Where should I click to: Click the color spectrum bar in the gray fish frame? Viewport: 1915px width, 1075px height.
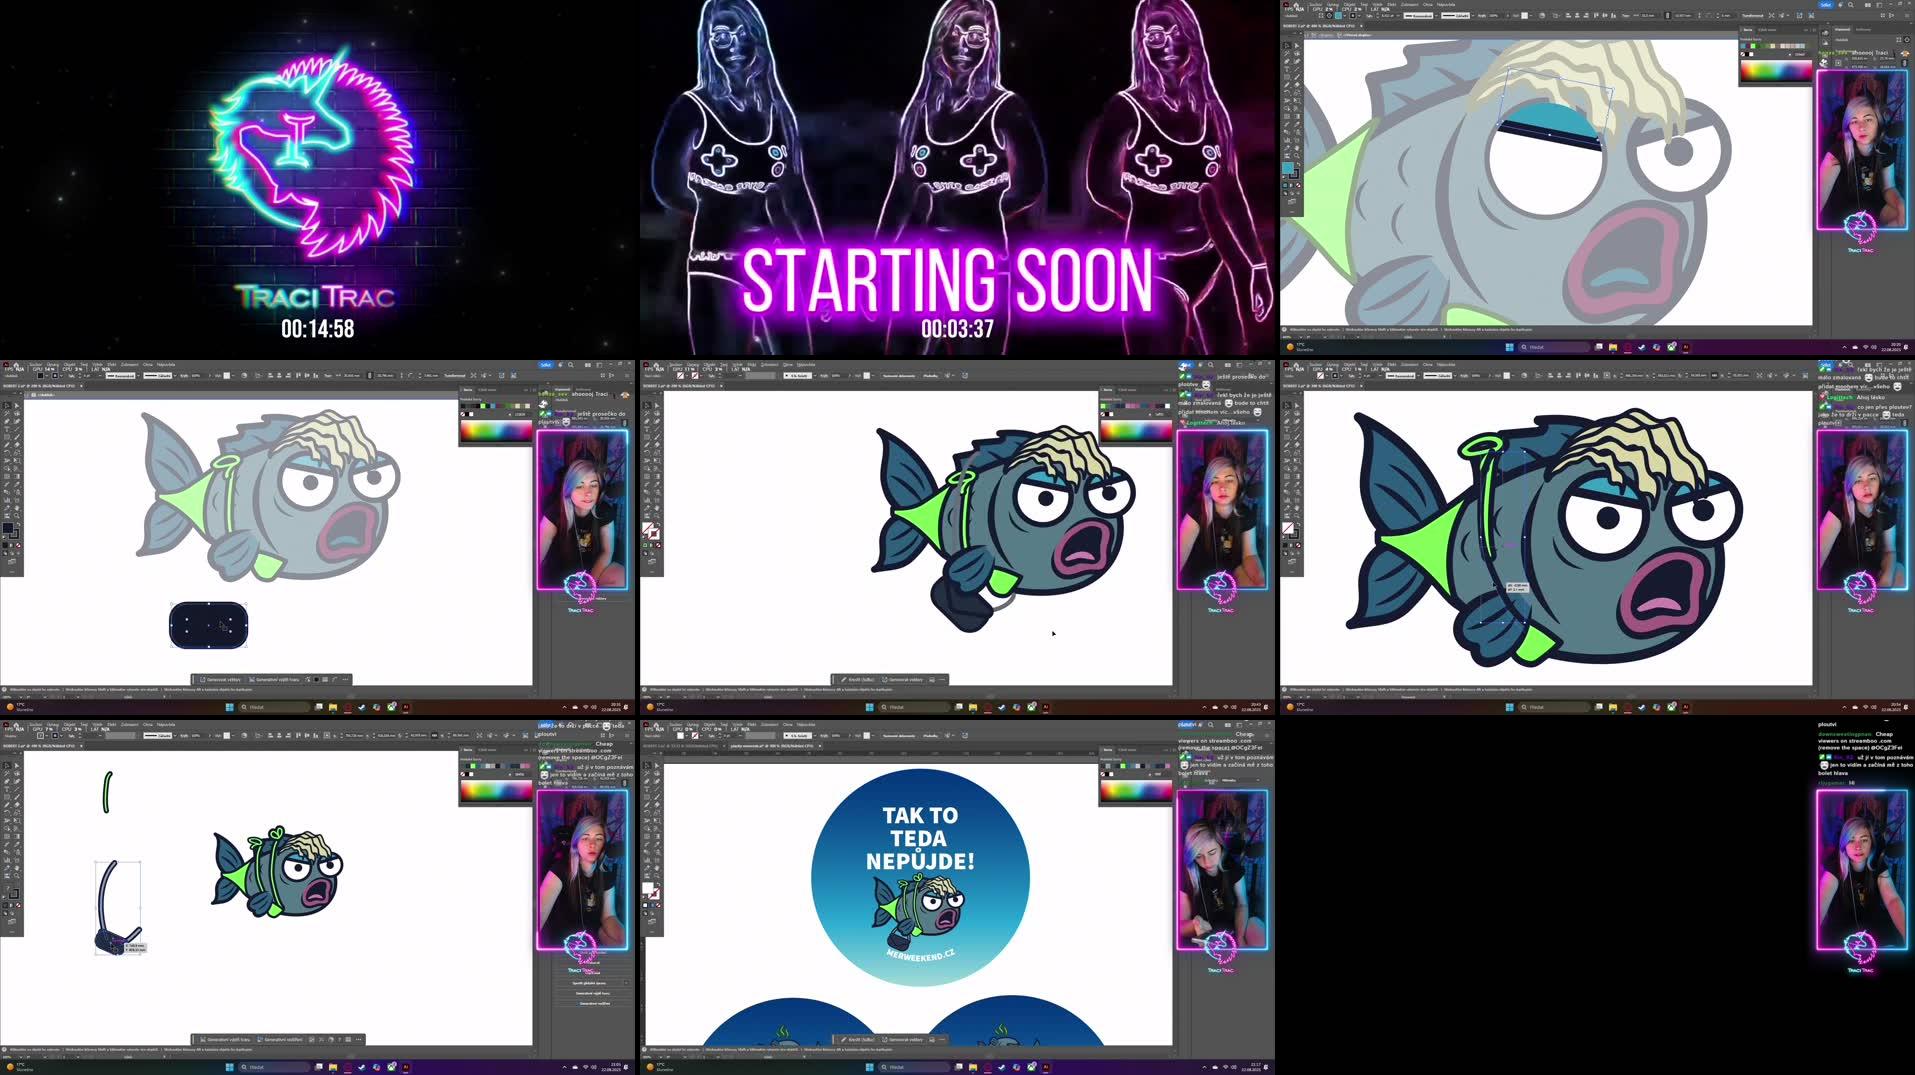(x=496, y=431)
